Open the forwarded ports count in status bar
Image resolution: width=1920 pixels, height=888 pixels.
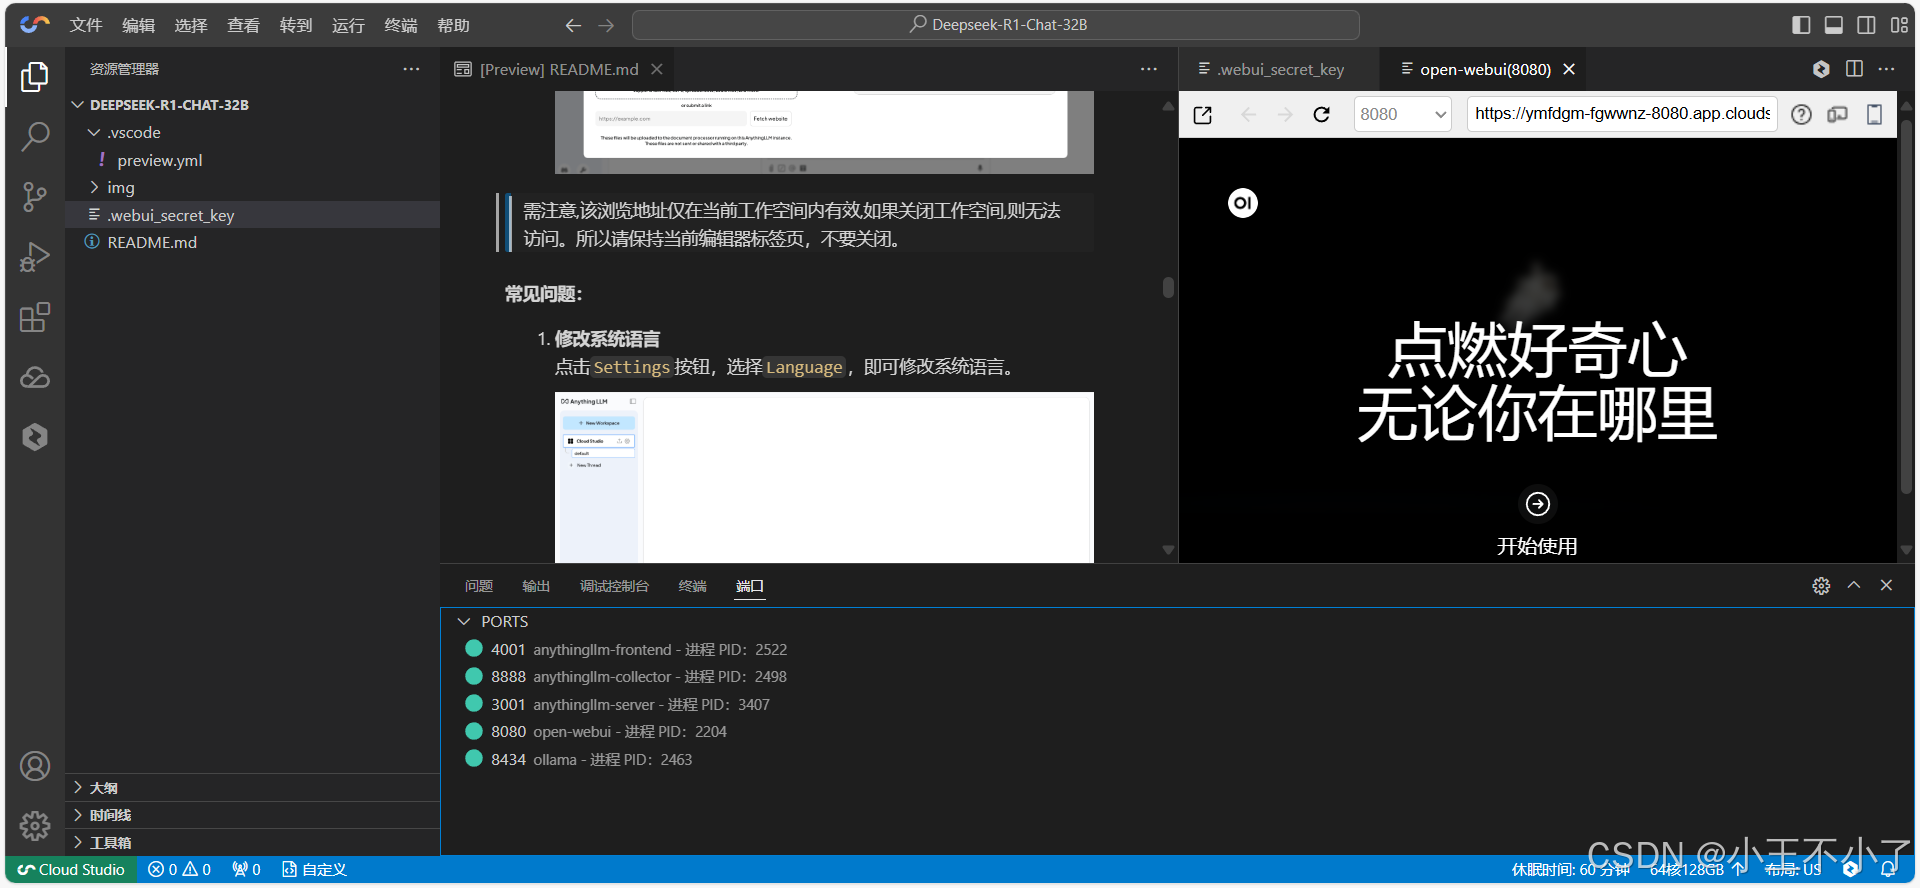[x=246, y=870]
